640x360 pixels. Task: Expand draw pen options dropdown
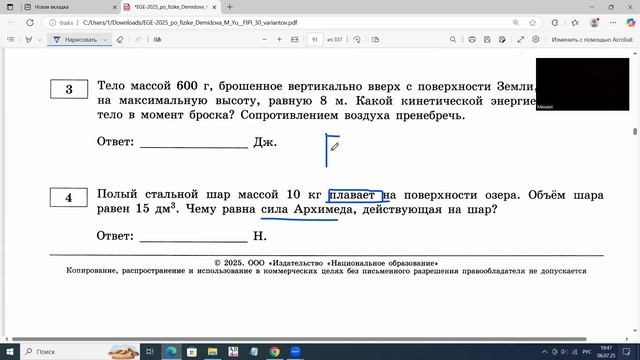pyautogui.click(x=105, y=40)
